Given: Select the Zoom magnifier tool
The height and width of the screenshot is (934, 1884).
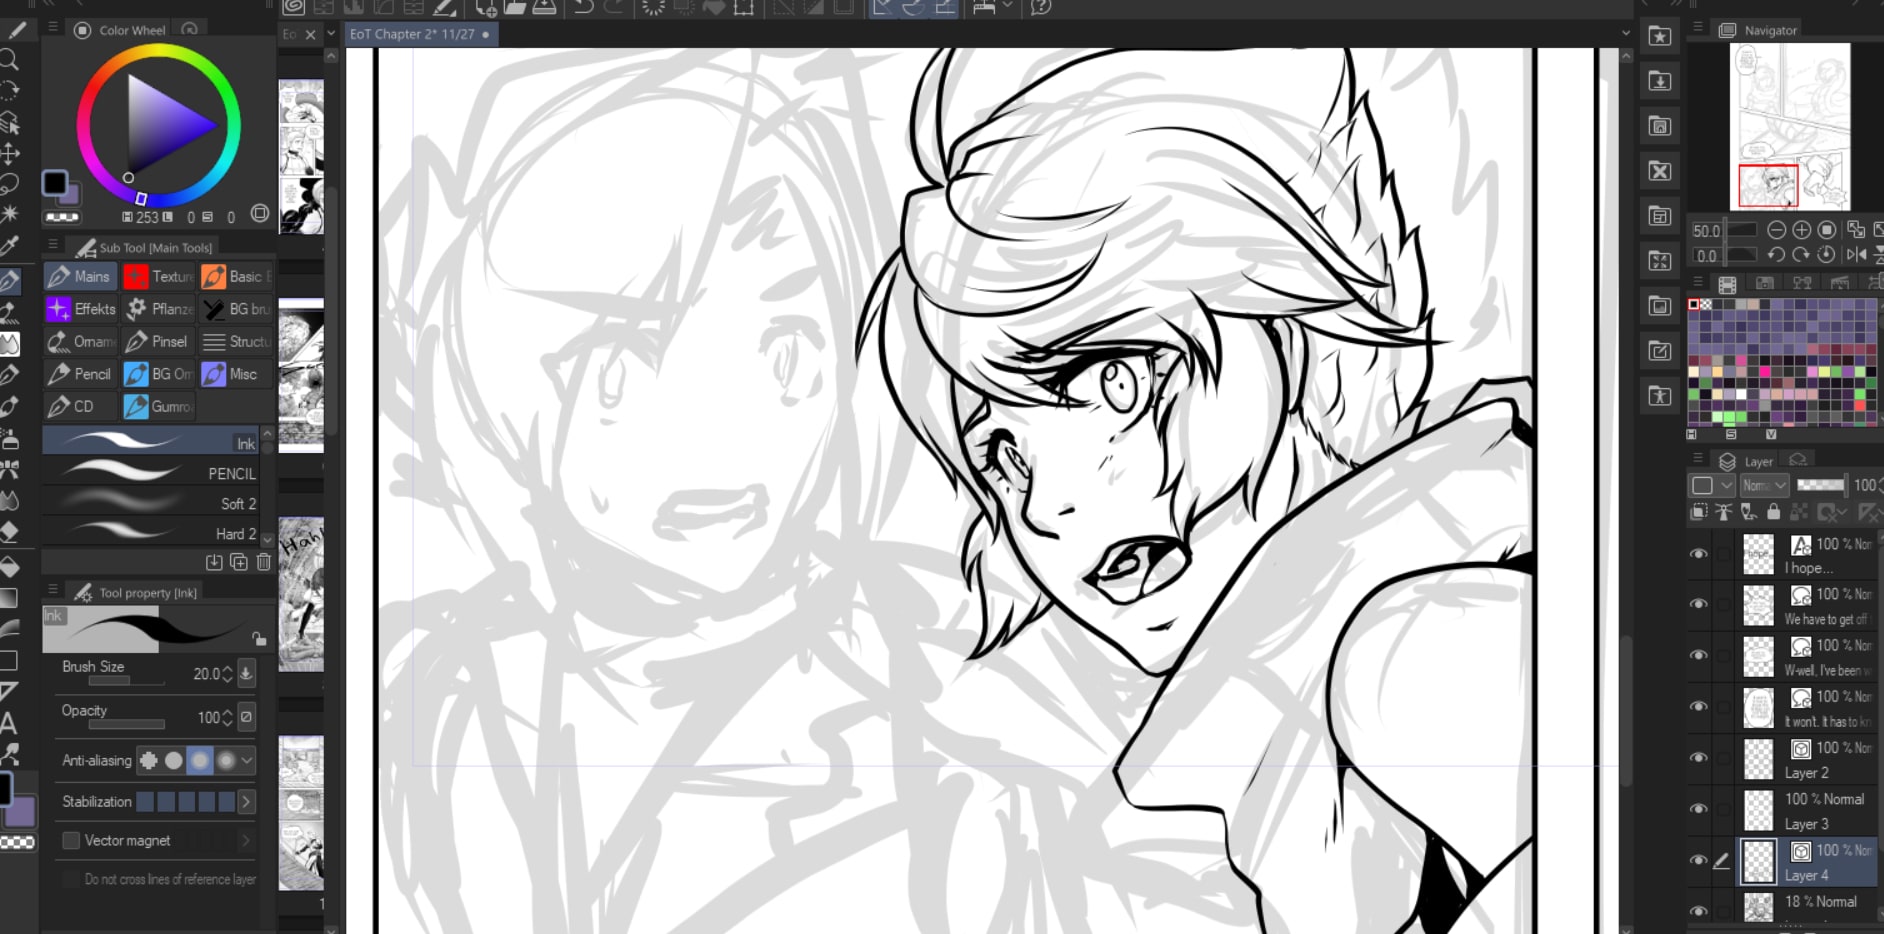Looking at the screenshot, I should [9, 60].
